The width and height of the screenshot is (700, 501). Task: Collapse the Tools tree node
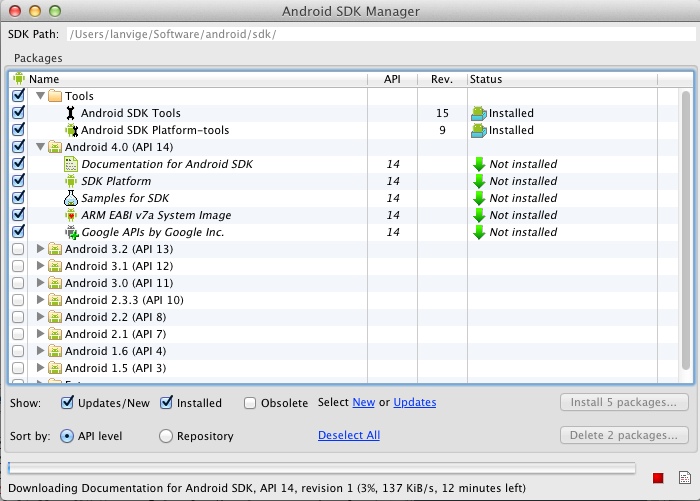40,96
